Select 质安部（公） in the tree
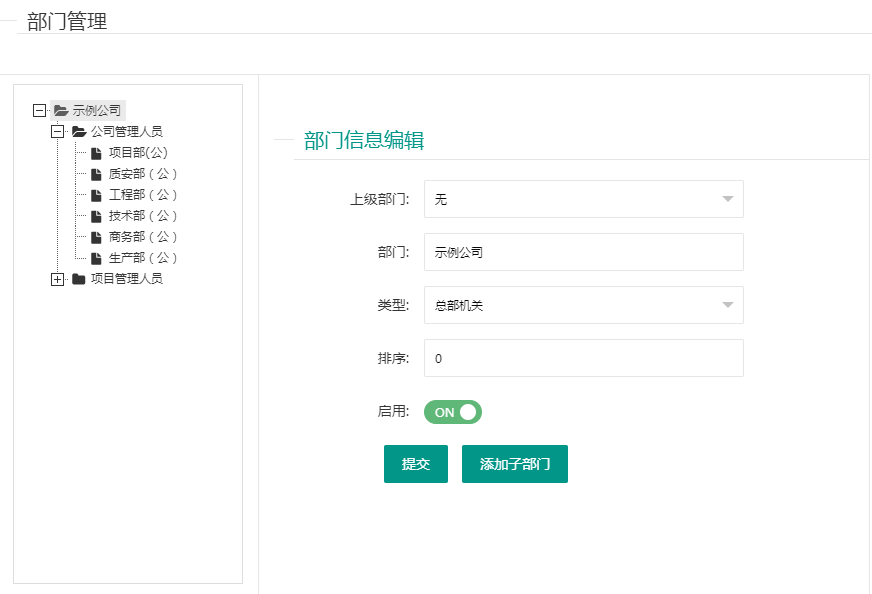Screen dimensions: 872x594 coord(143,174)
